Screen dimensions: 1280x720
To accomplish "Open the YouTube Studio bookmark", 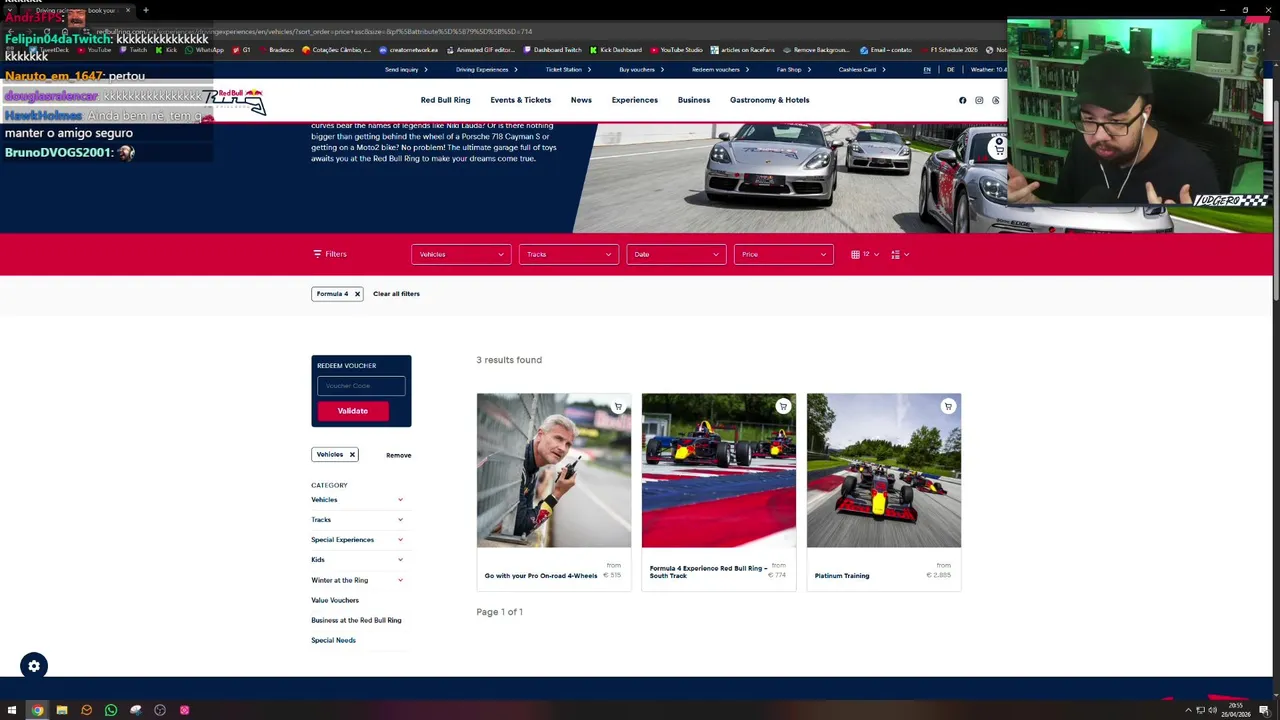I will [677, 50].
